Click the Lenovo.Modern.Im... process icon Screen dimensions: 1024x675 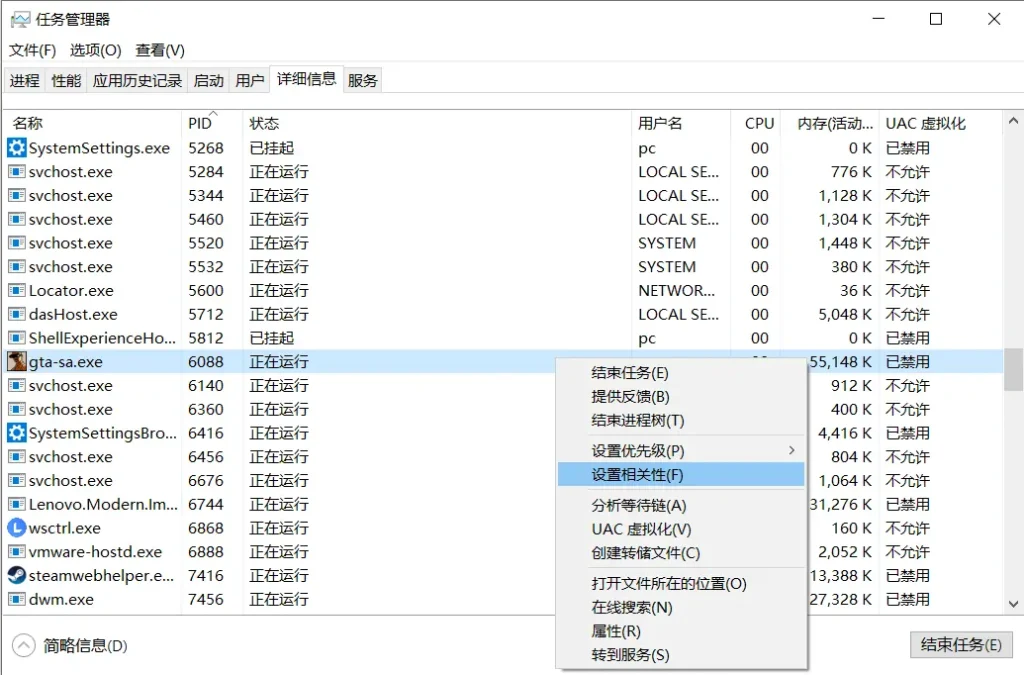click(16, 504)
